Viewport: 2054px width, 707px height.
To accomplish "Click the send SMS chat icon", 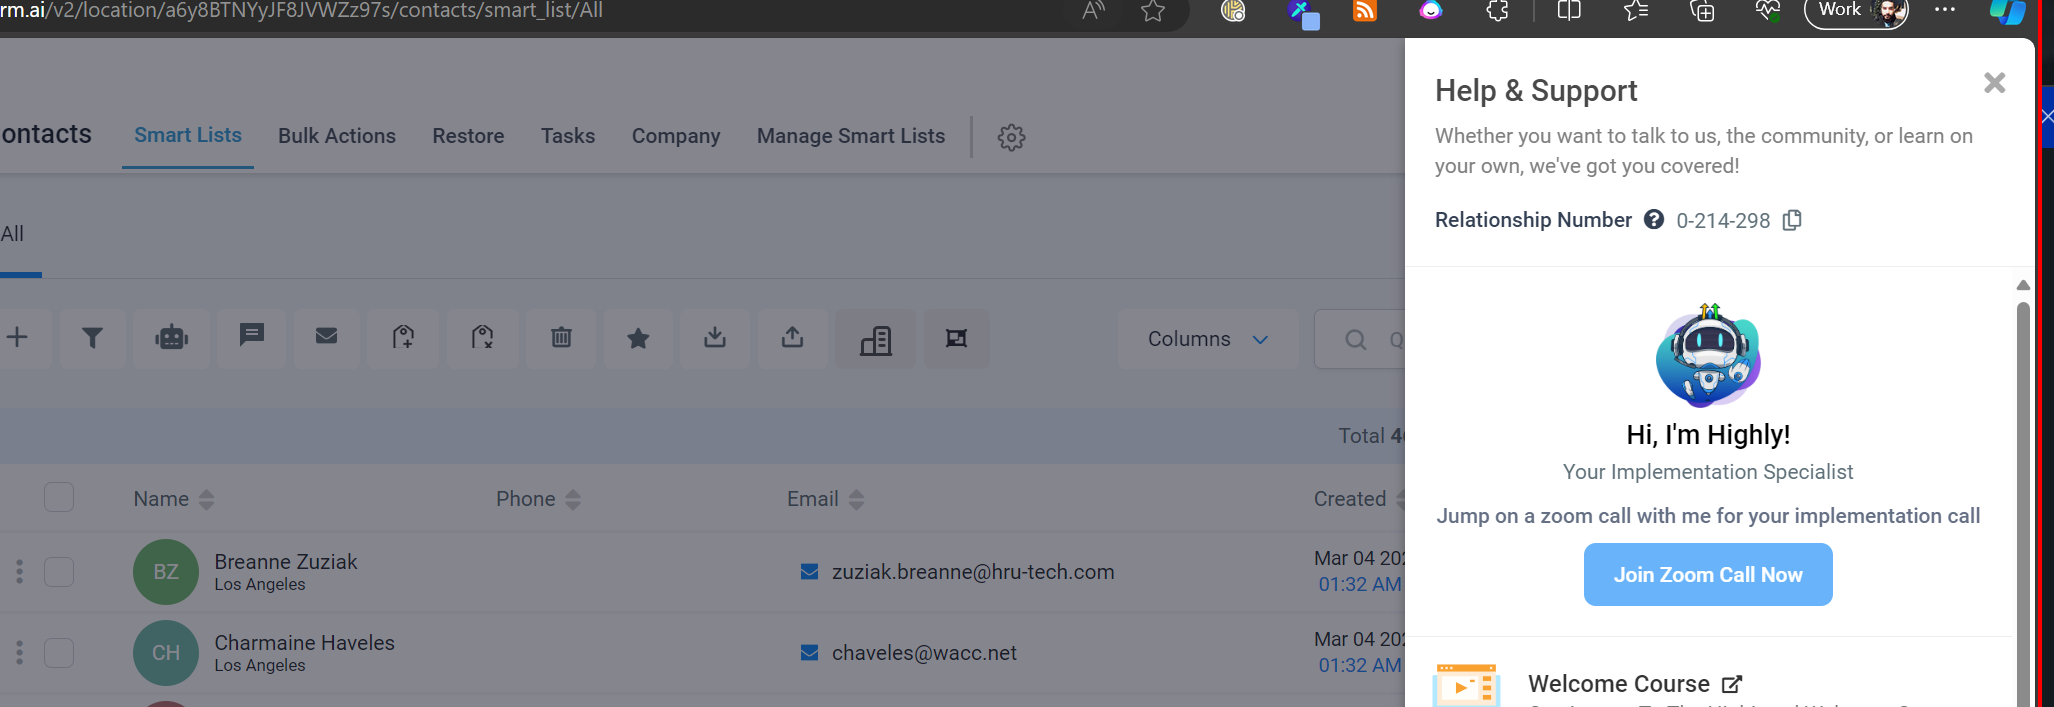I will click(251, 336).
